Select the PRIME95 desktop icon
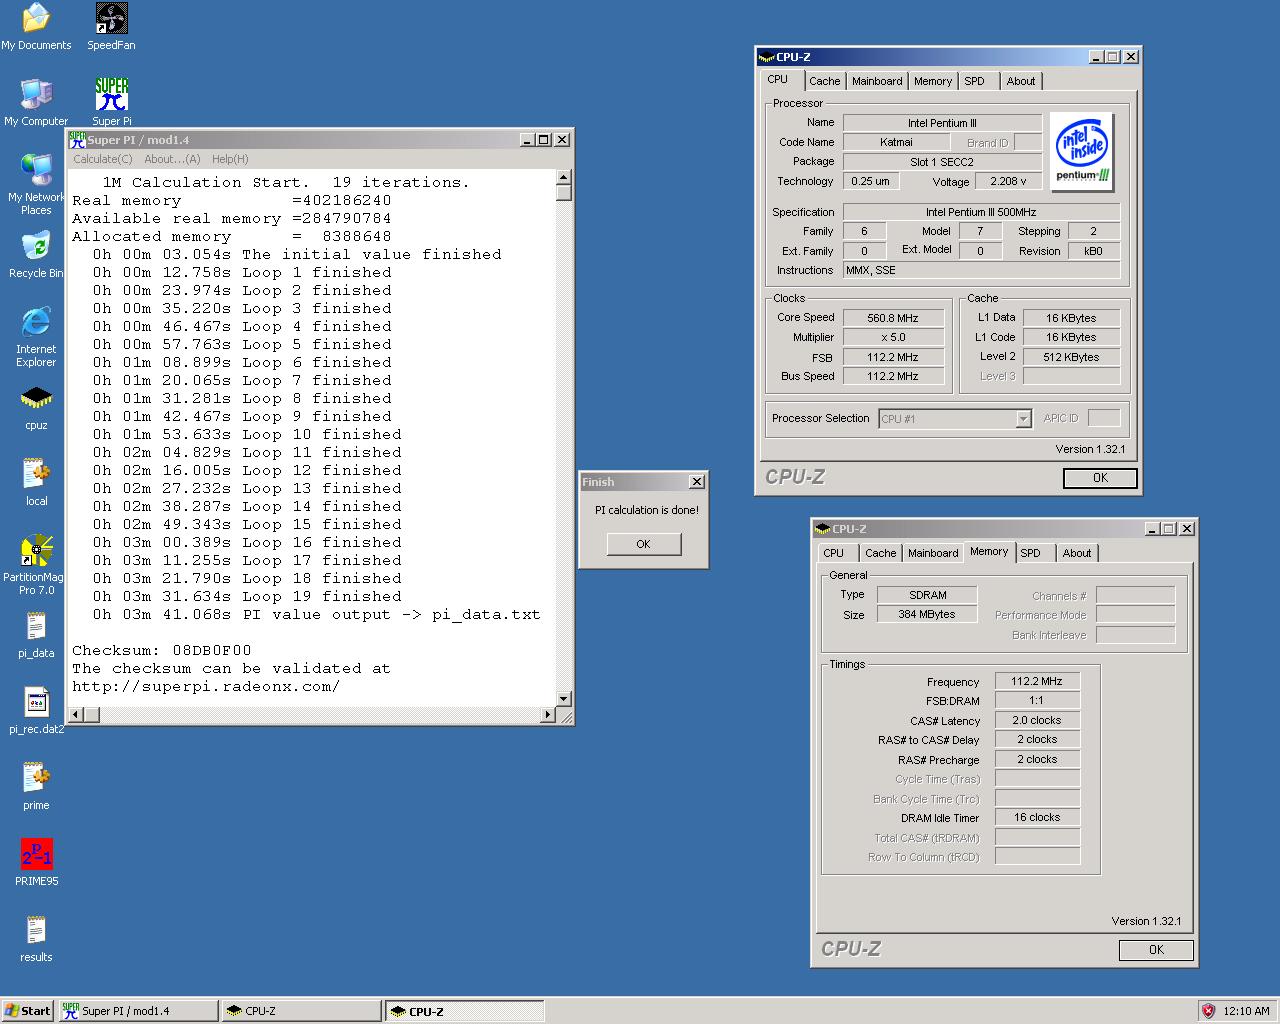This screenshot has width=1280, height=1024. point(36,863)
